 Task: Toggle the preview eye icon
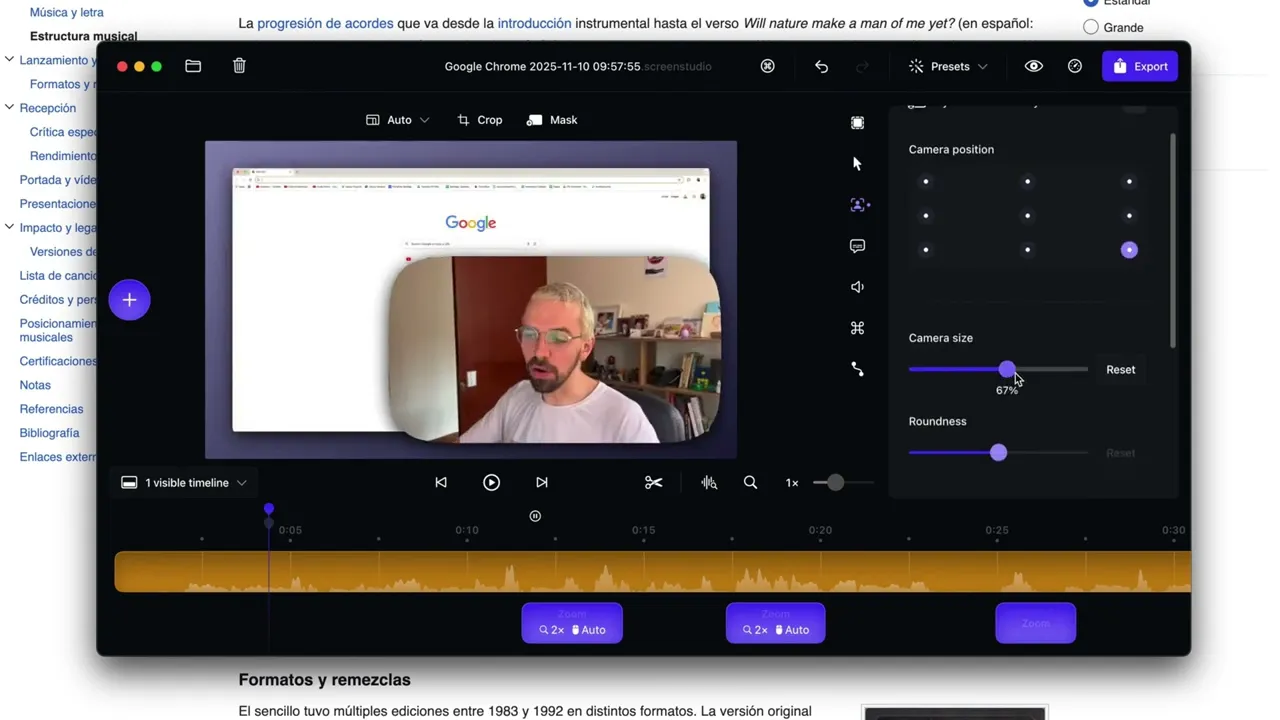(1033, 66)
